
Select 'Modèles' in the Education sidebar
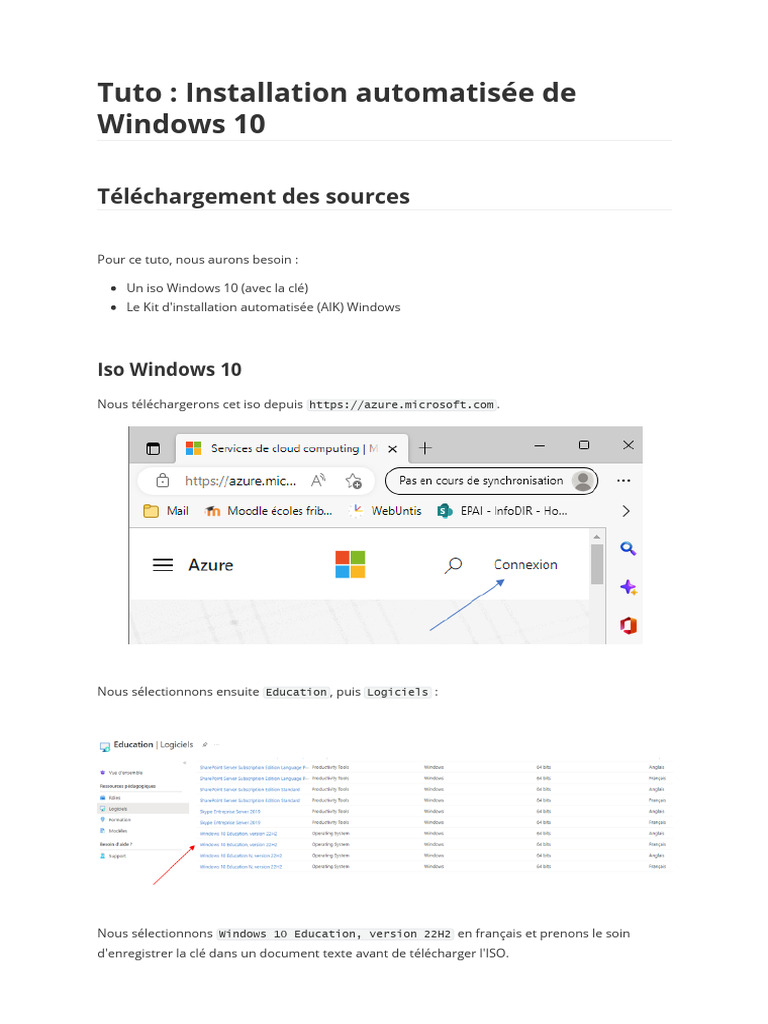click(114, 831)
